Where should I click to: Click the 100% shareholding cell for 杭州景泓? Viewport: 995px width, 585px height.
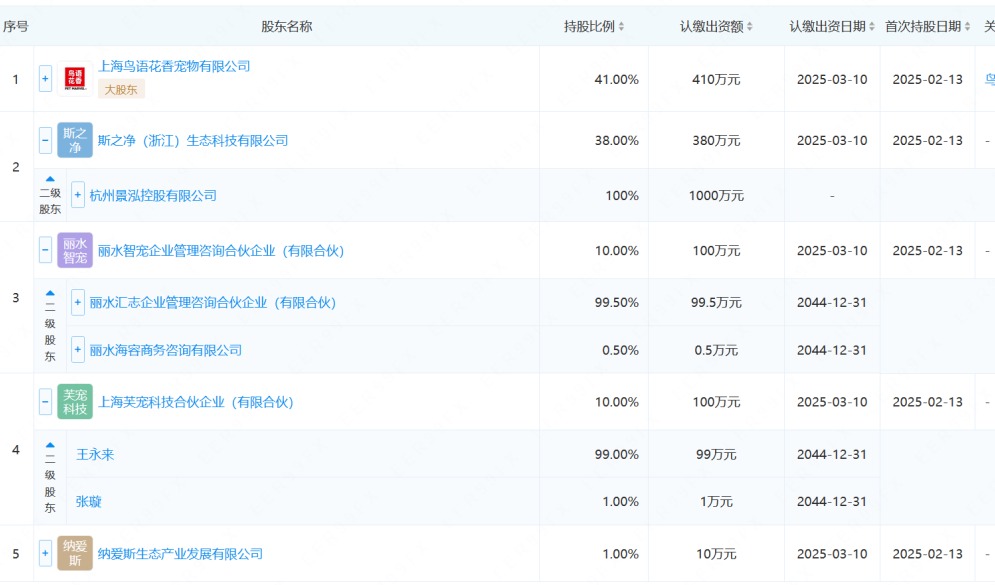point(622,195)
